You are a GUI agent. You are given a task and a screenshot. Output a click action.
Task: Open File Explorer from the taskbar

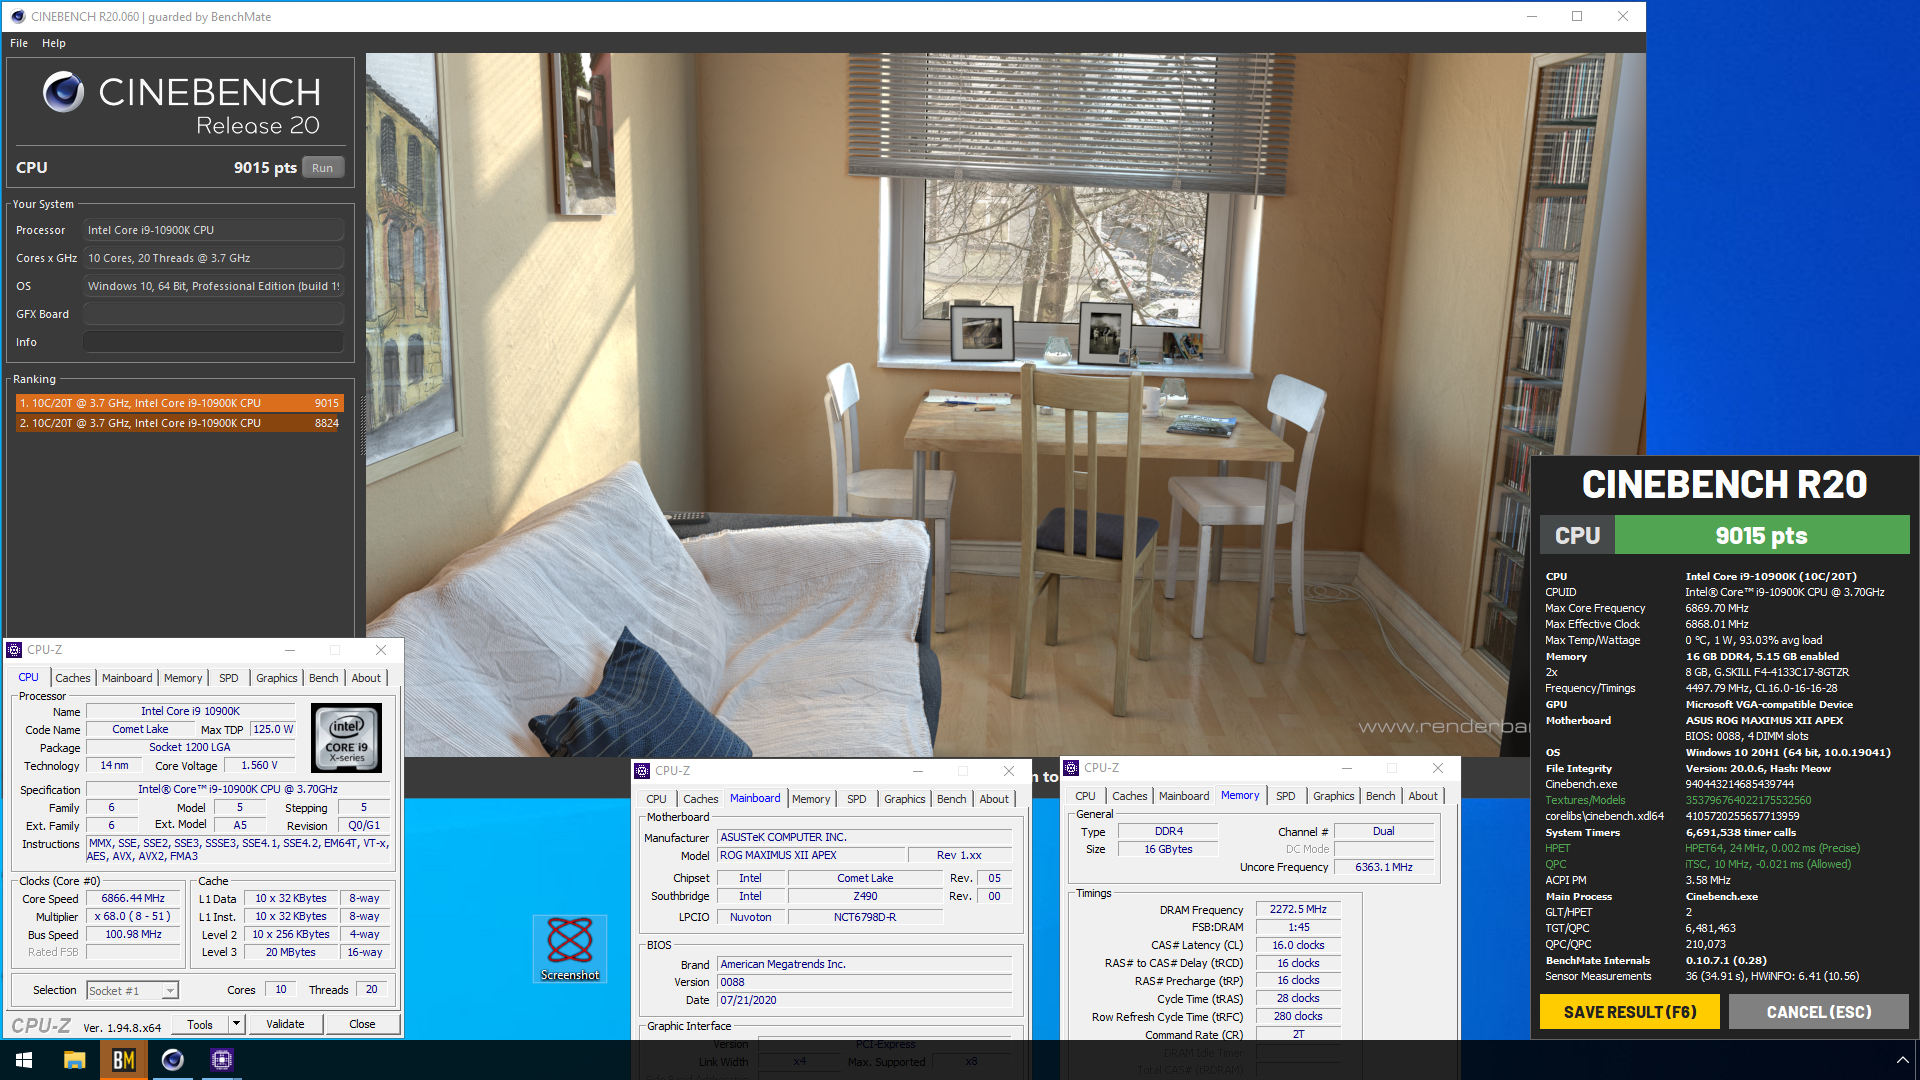pos(74,1060)
